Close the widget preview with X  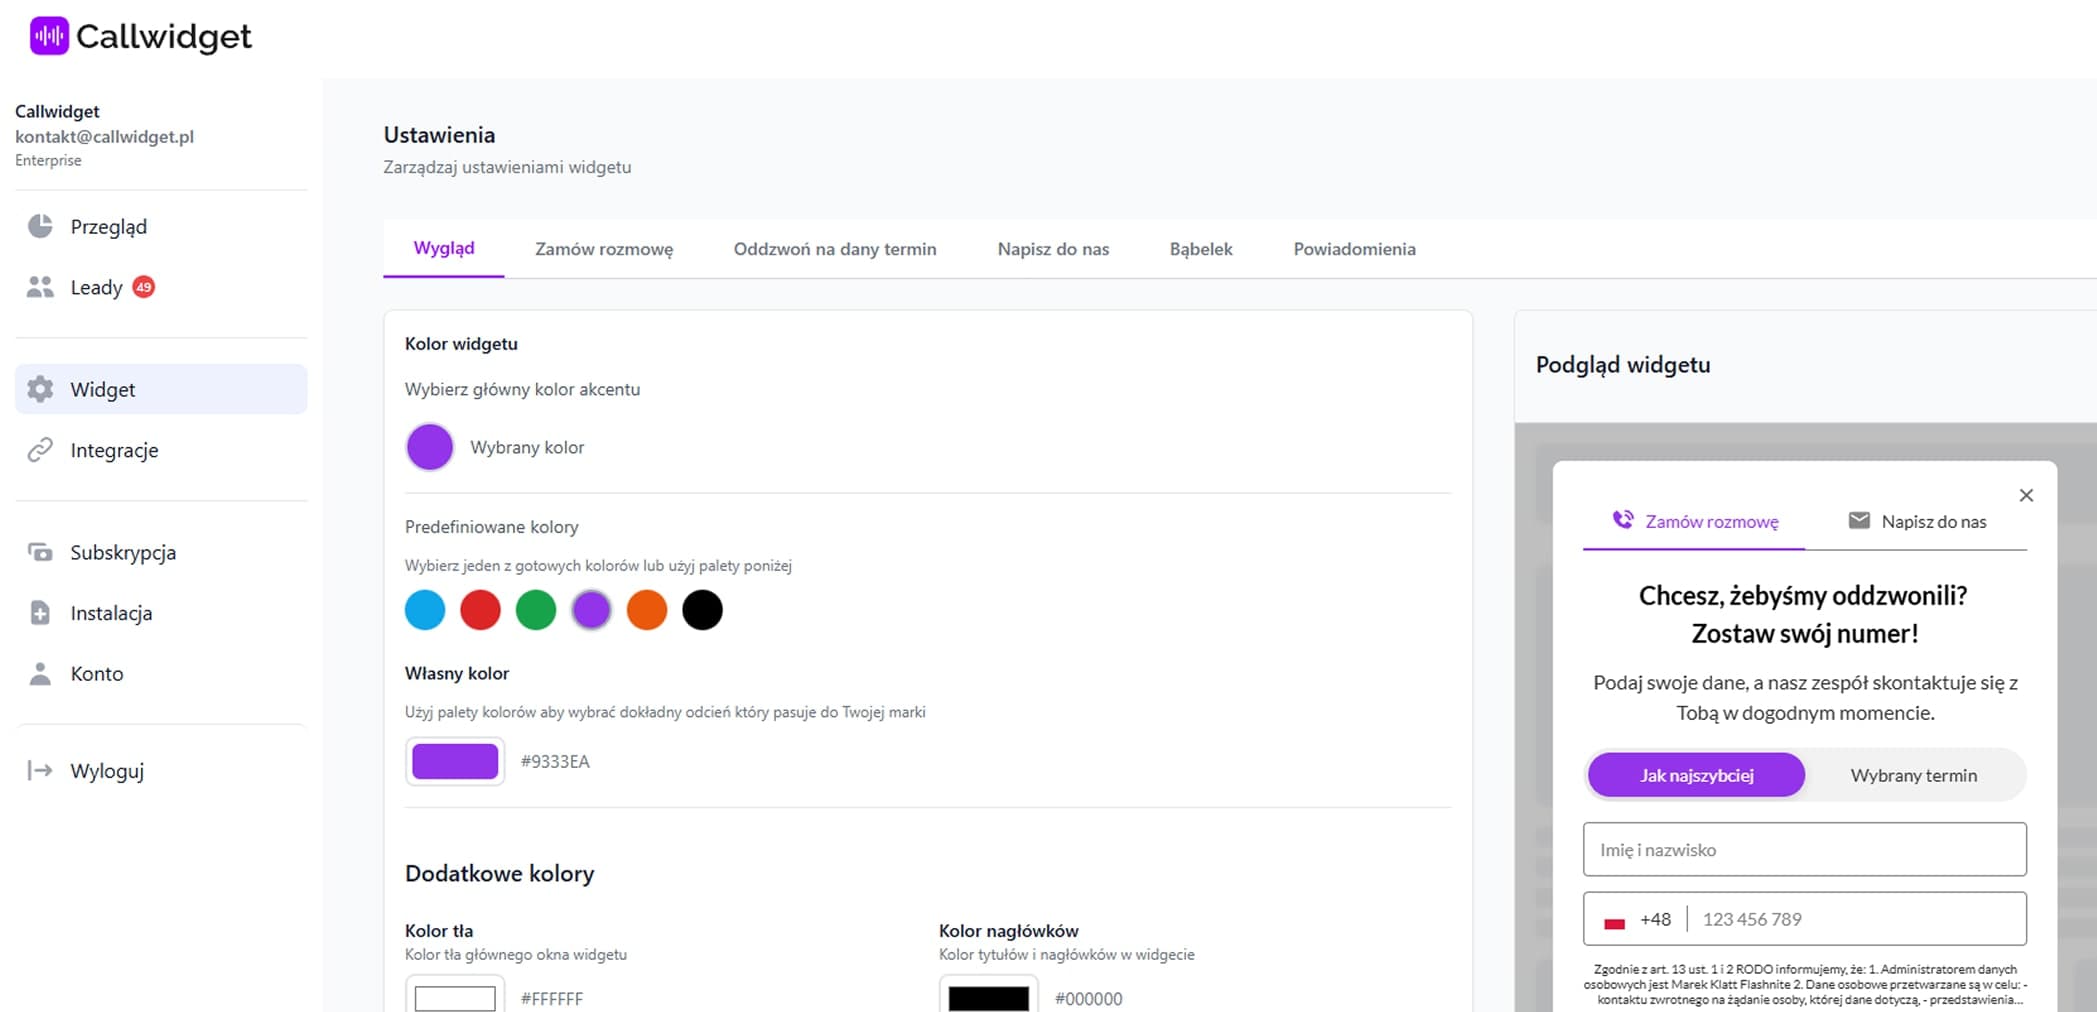(2026, 495)
